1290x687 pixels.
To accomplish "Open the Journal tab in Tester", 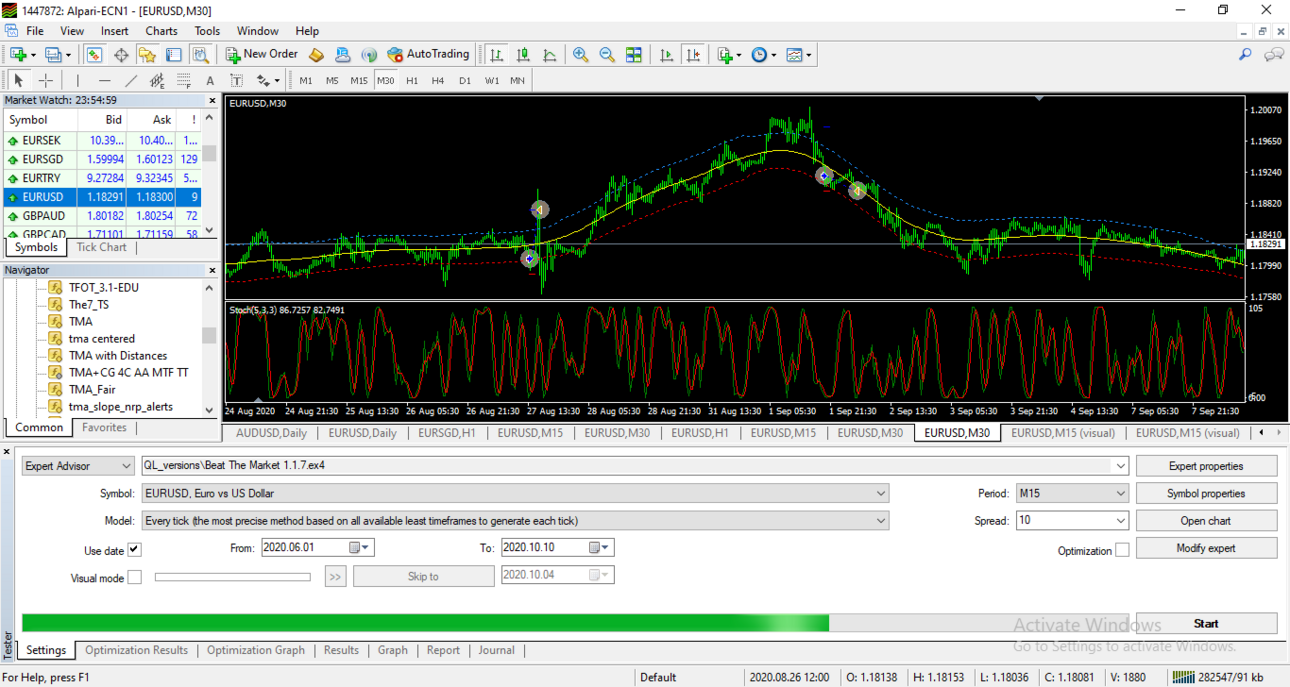I will [496, 650].
